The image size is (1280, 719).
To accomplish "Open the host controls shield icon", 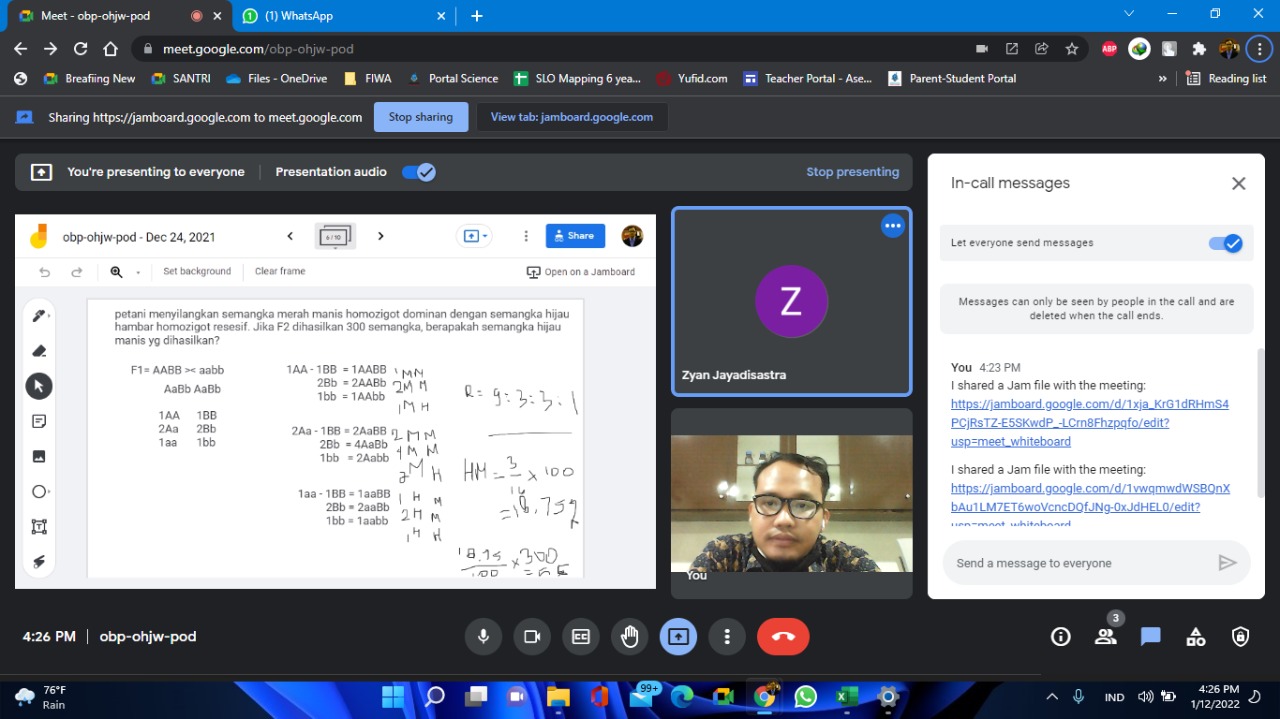I will click(x=1240, y=637).
